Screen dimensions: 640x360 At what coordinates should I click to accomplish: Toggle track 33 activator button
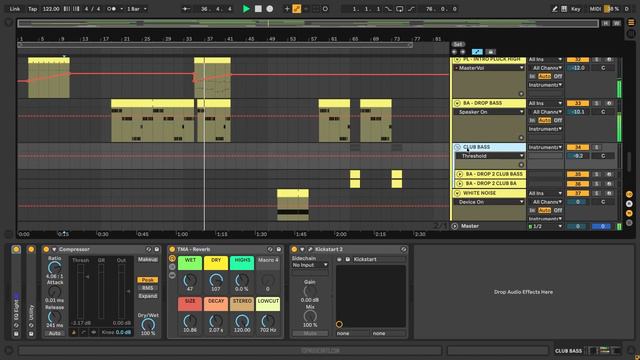pyautogui.click(x=578, y=103)
